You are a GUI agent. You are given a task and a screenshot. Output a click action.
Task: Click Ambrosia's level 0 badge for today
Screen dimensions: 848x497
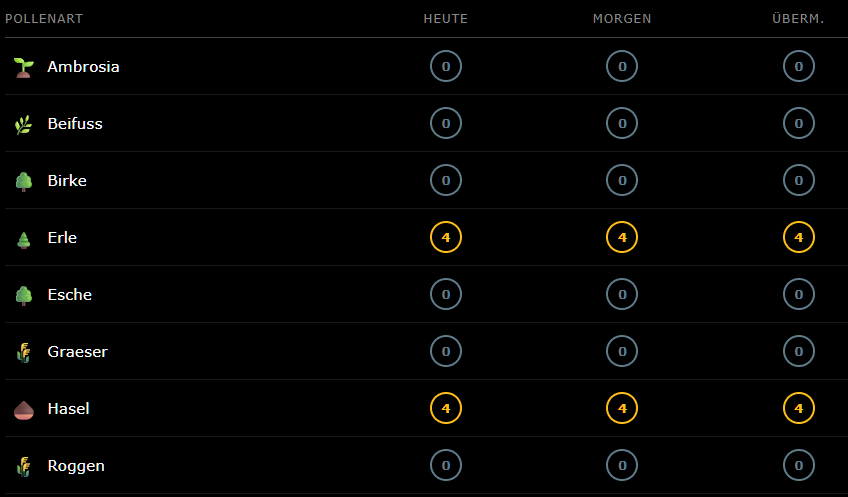446,67
